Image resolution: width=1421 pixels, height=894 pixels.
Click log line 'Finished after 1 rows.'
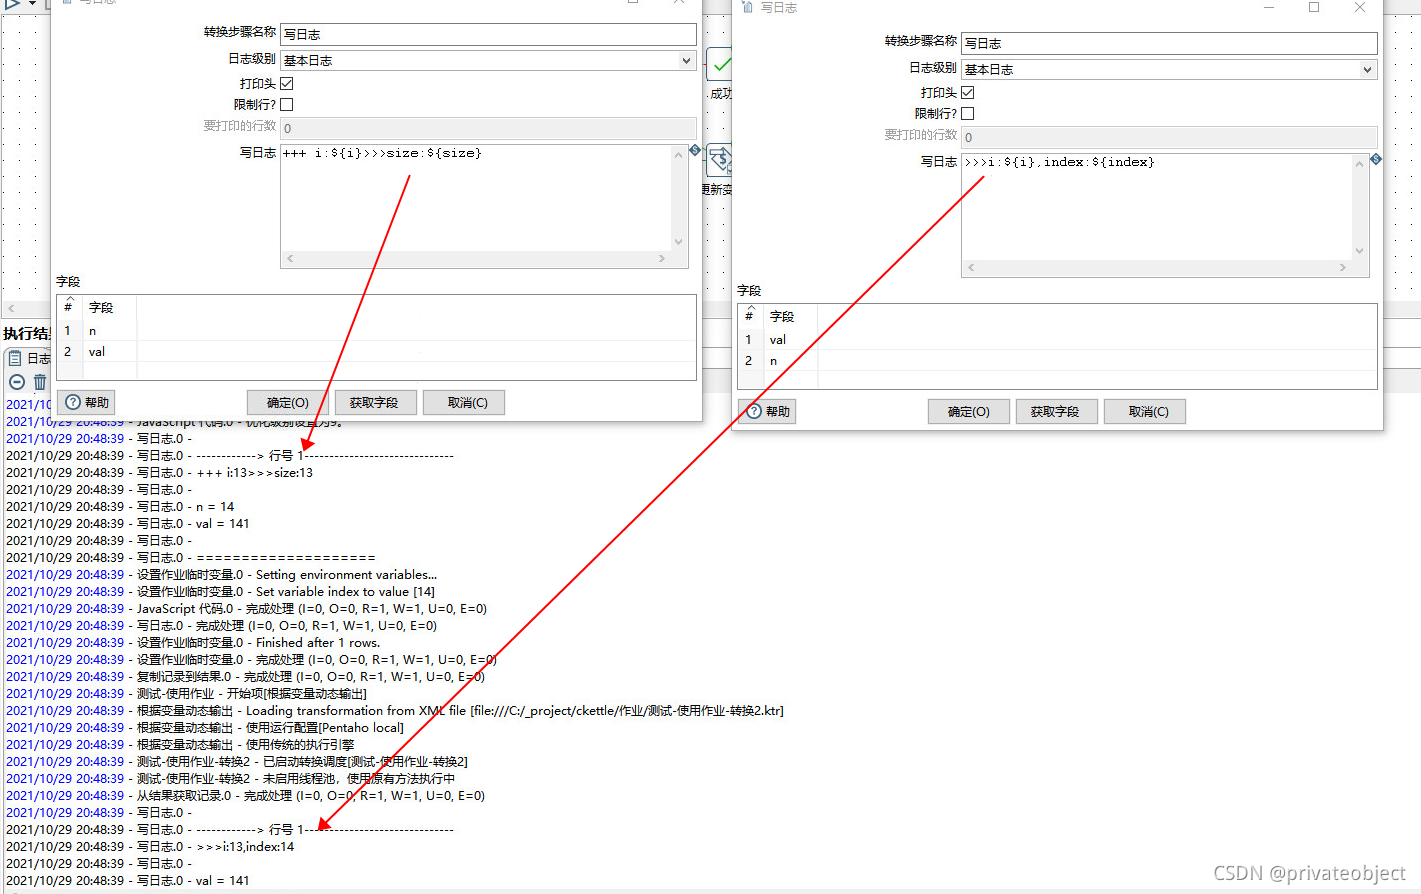point(318,643)
